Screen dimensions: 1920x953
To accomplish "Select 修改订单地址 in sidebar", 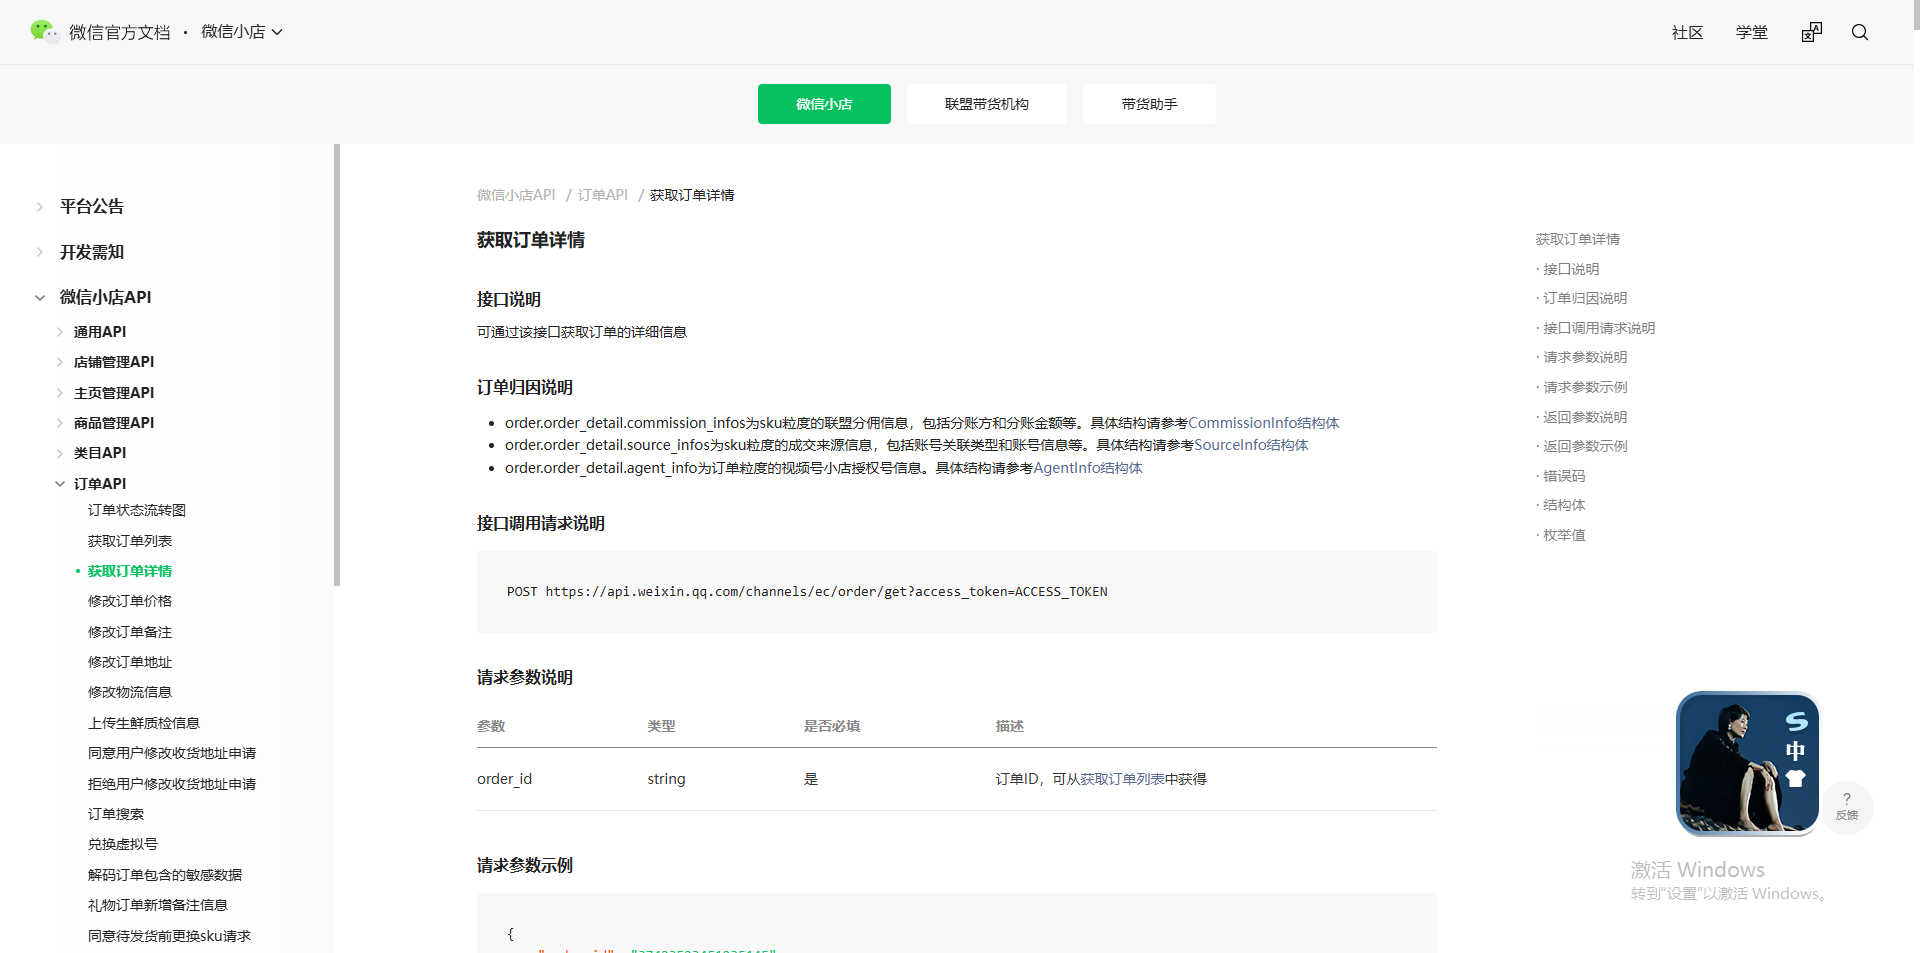I will (x=130, y=662).
